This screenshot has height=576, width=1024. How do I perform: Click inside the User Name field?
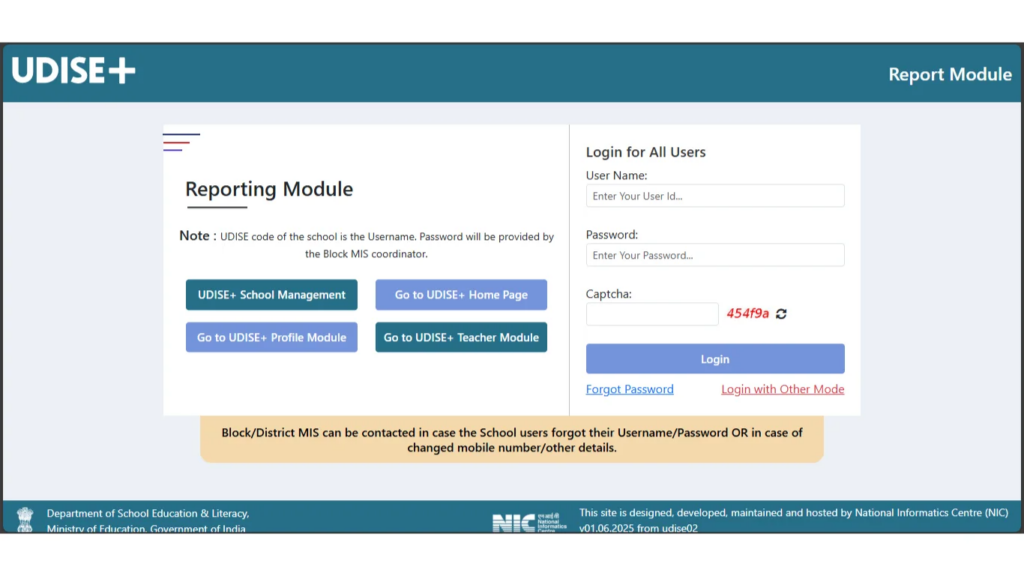(x=714, y=195)
